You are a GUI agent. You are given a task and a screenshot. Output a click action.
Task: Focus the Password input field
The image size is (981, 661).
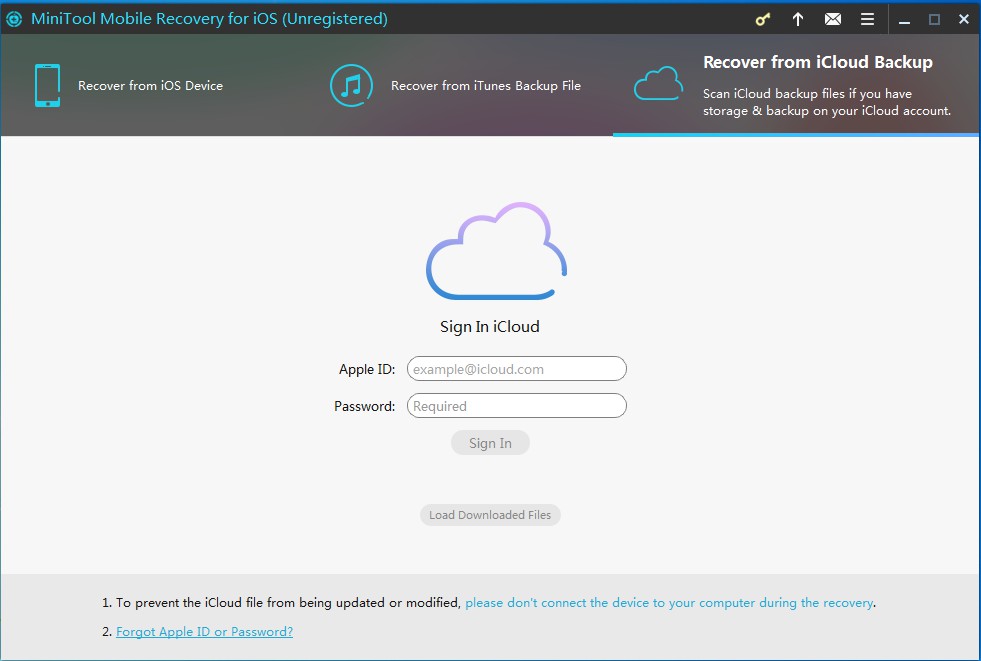pos(517,406)
